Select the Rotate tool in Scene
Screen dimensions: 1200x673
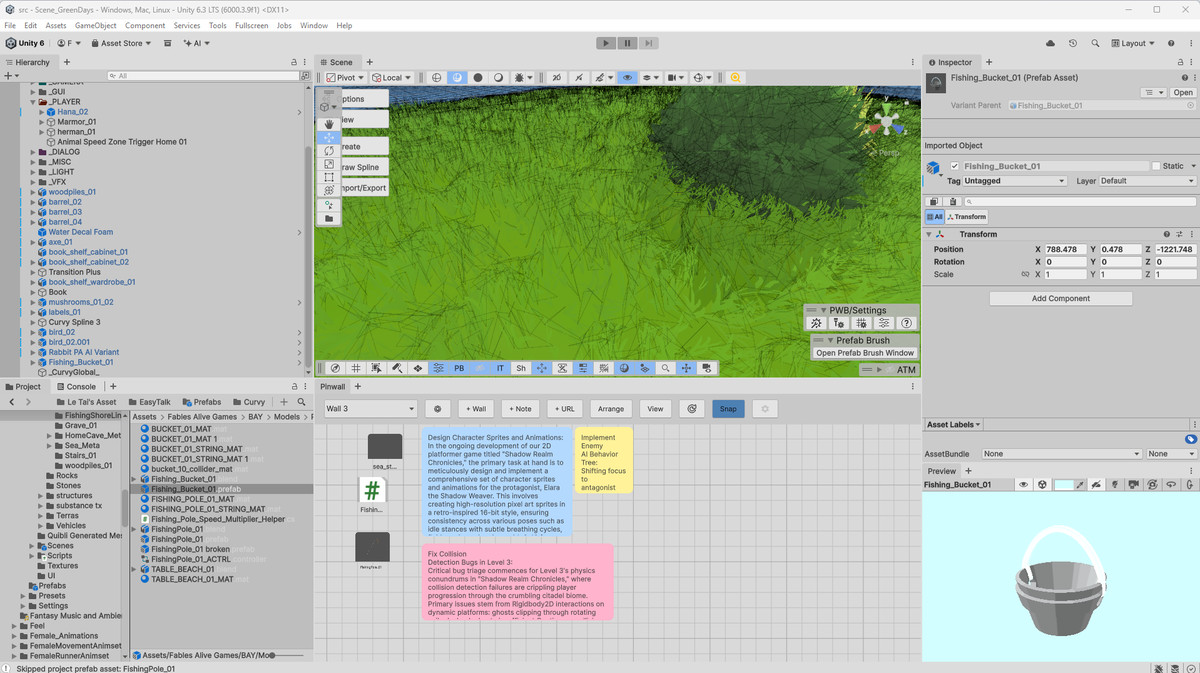point(329,151)
